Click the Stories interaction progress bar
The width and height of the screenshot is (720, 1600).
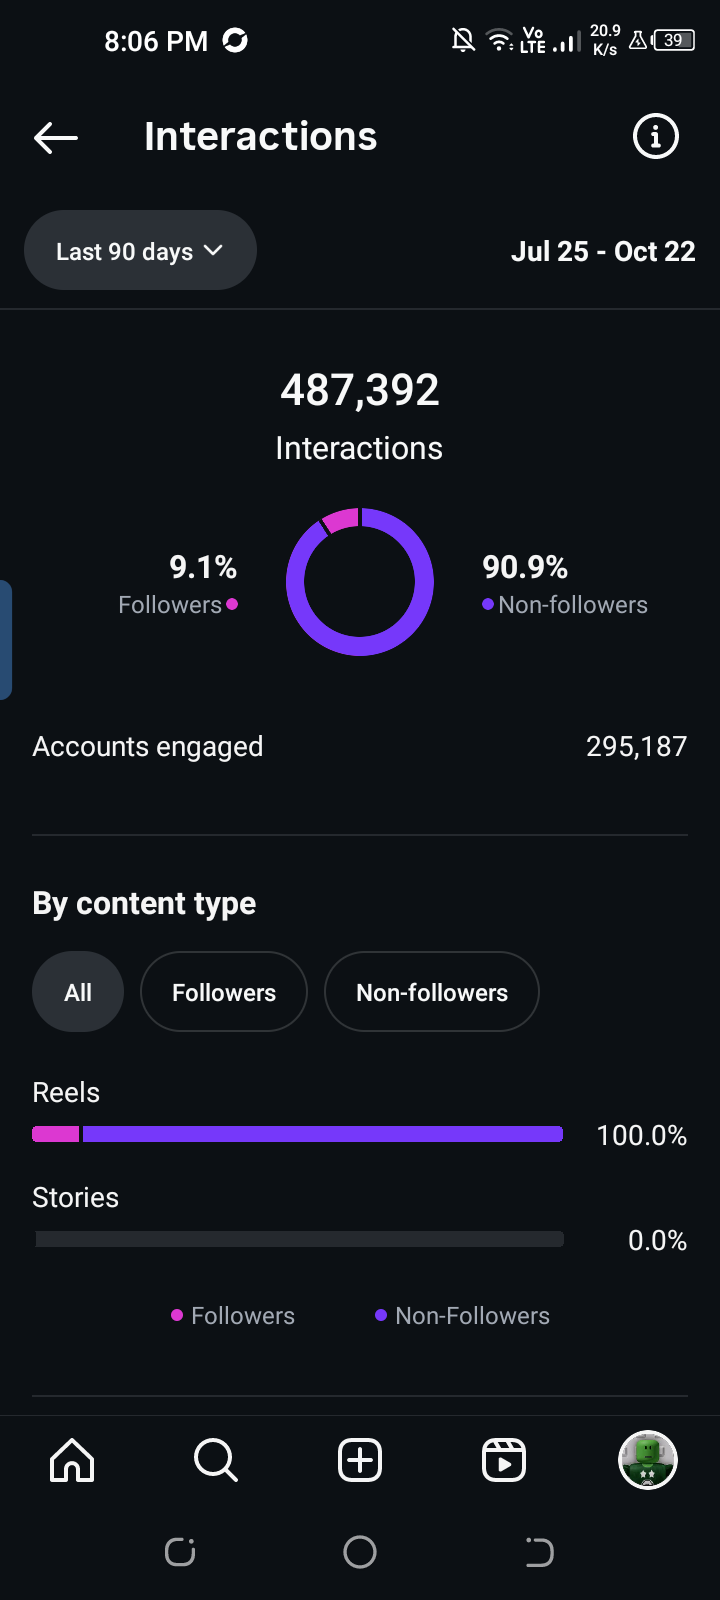(298, 1239)
